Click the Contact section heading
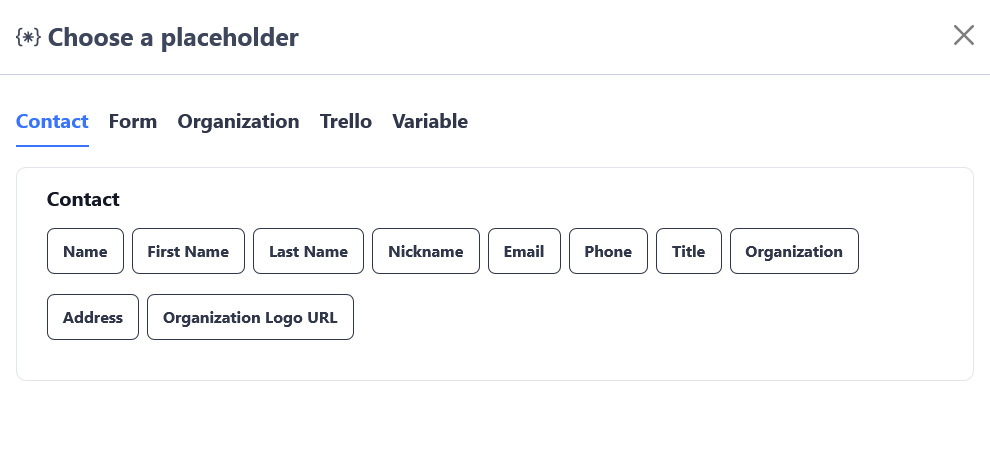This screenshot has height=470, width=990. [83, 200]
